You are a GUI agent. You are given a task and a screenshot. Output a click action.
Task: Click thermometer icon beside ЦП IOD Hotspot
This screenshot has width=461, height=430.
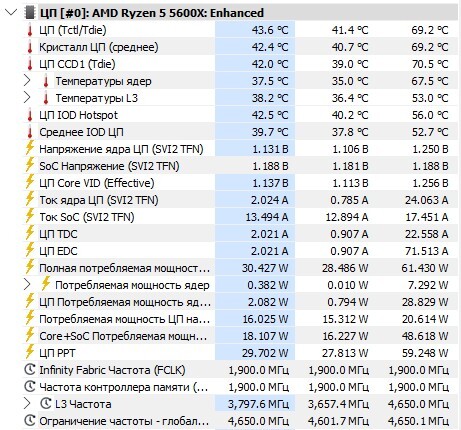point(30,115)
